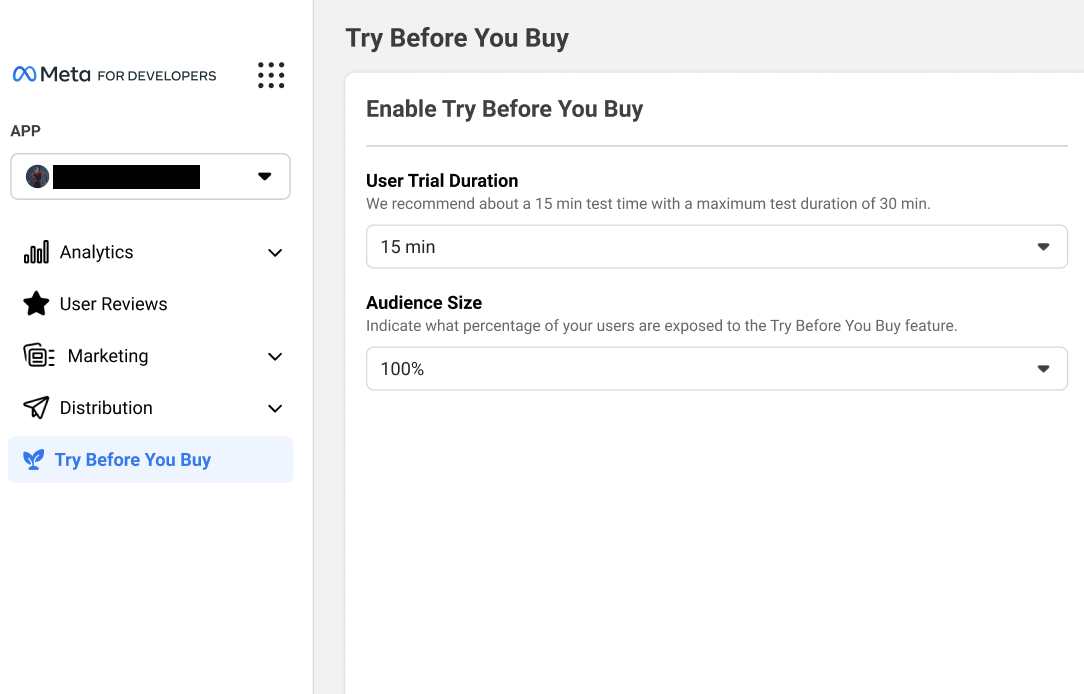
Task: Expand the Marketing section
Action: (x=274, y=356)
